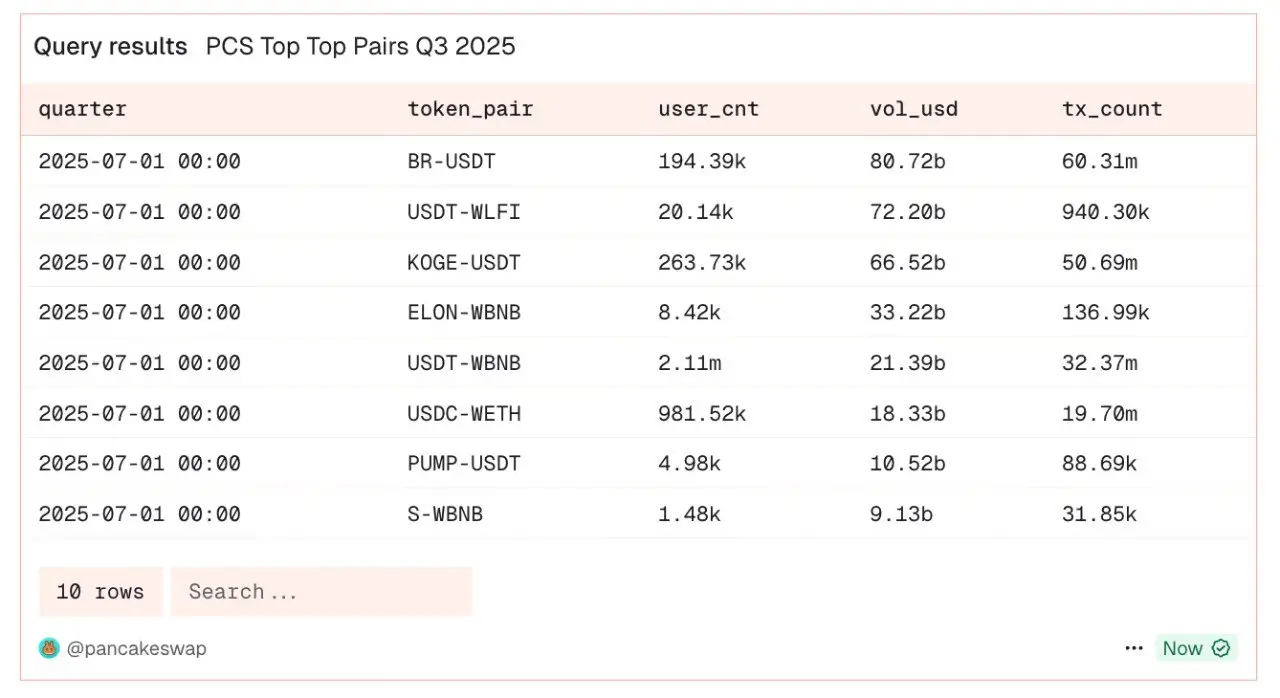Sort by the quarter column header

coord(83,109)
